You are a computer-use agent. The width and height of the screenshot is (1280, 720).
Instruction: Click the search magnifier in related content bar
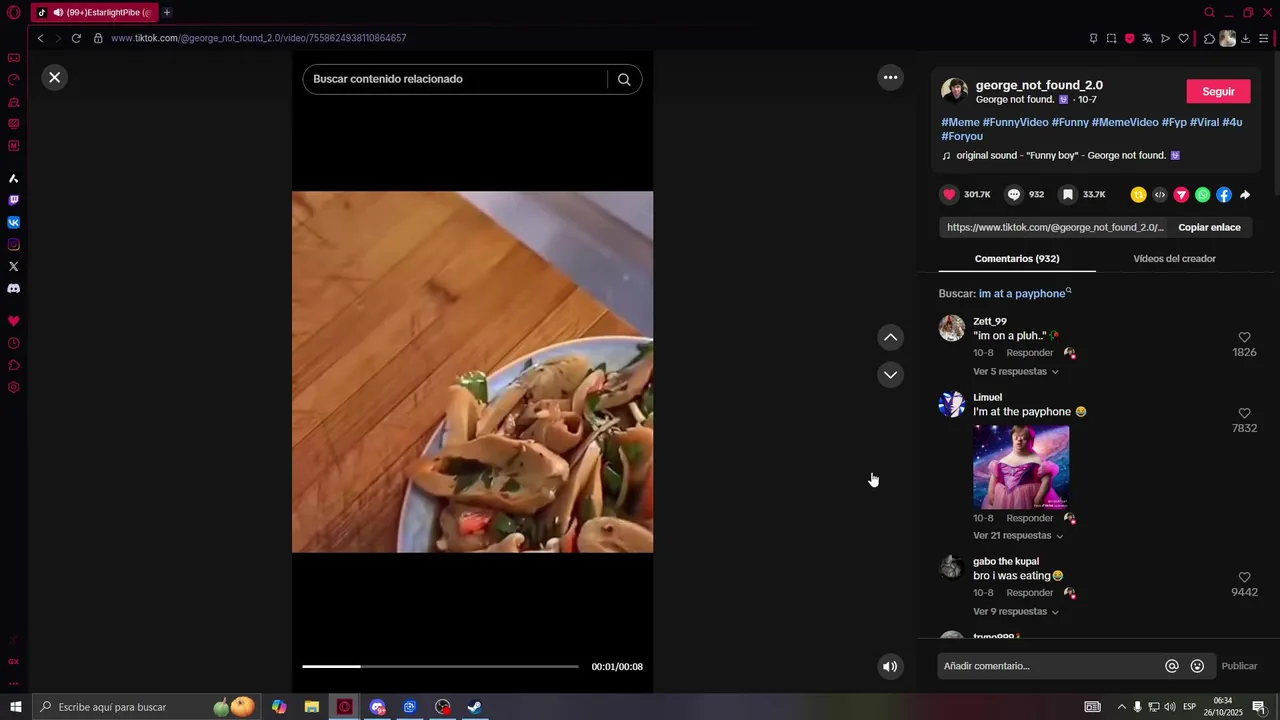(x=624, y=79)
